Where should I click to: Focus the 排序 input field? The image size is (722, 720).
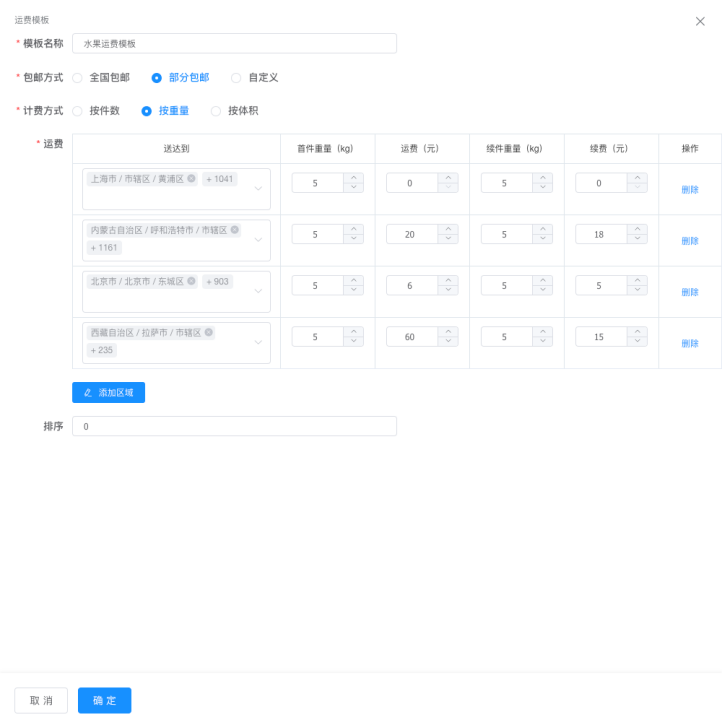[x=234, y=426]
